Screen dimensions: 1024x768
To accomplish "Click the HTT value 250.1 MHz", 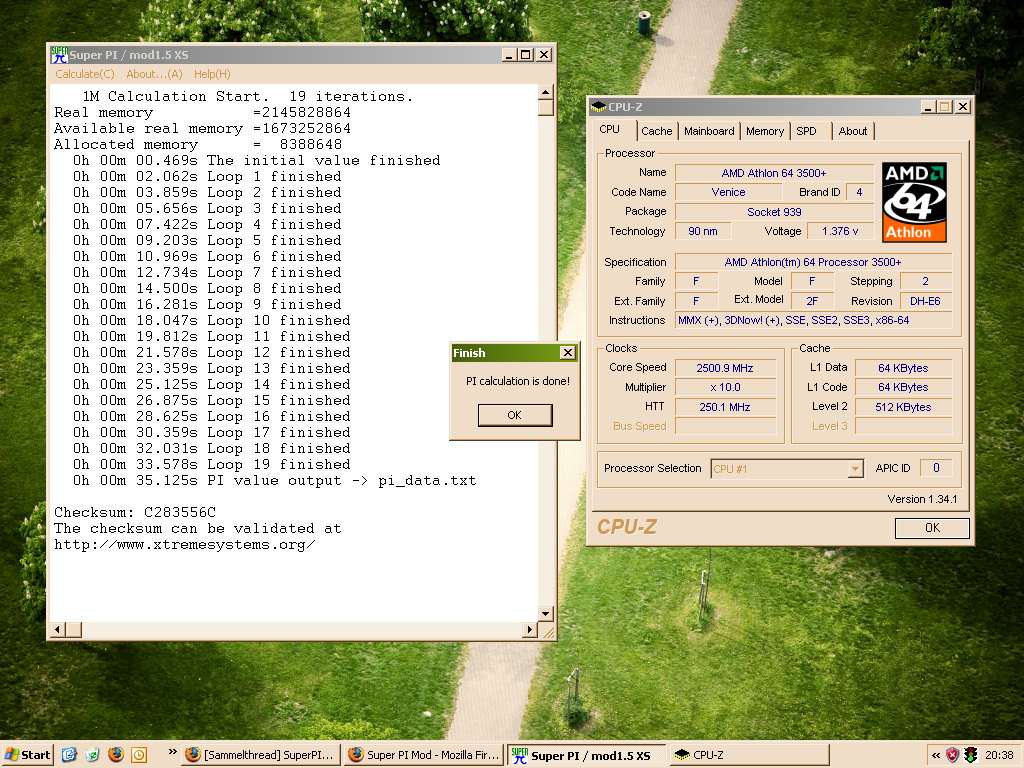I will [x=725, y=407].
